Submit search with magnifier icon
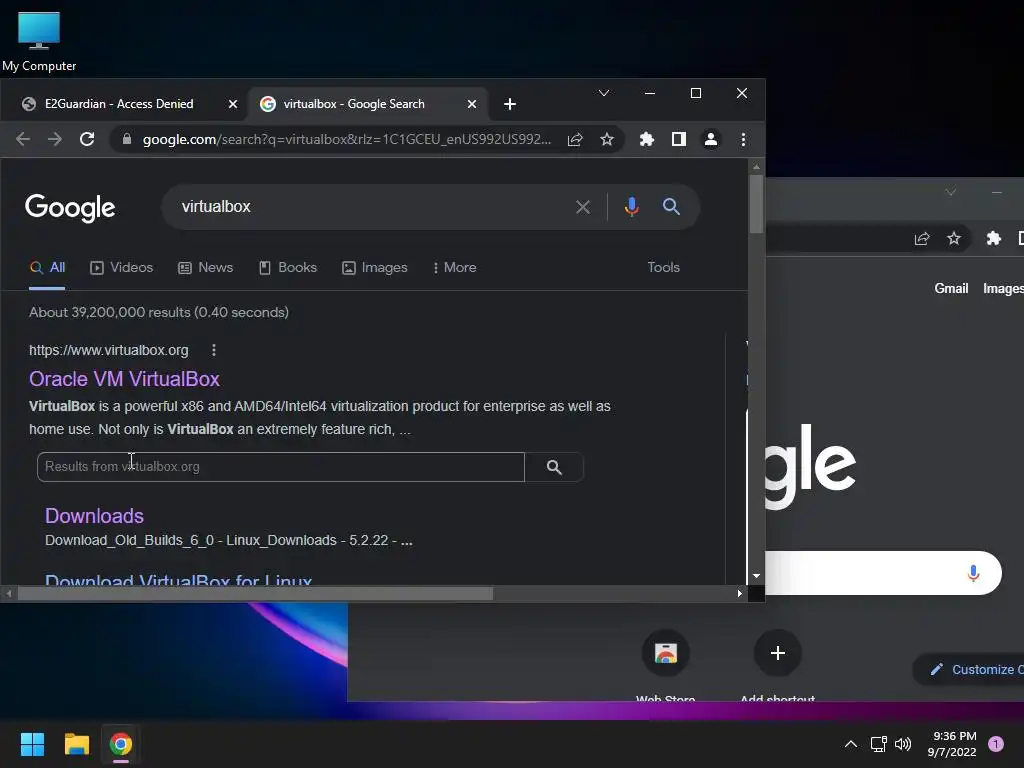 [671, 207]
